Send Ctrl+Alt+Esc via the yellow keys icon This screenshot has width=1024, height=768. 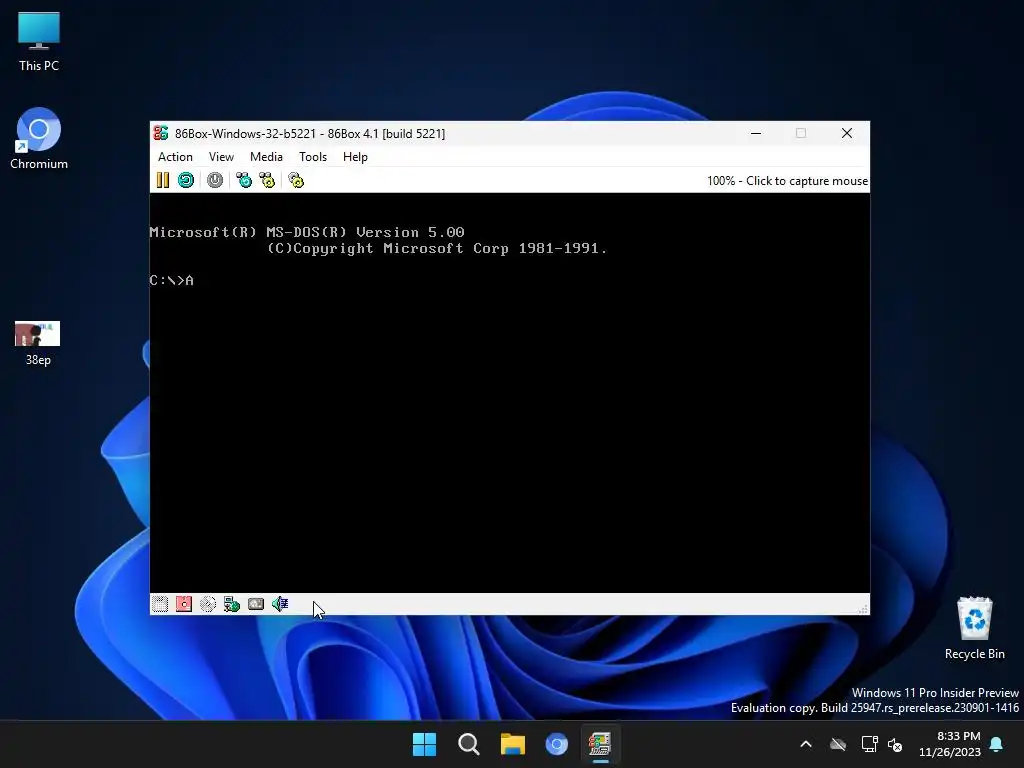tap(267, 180)
